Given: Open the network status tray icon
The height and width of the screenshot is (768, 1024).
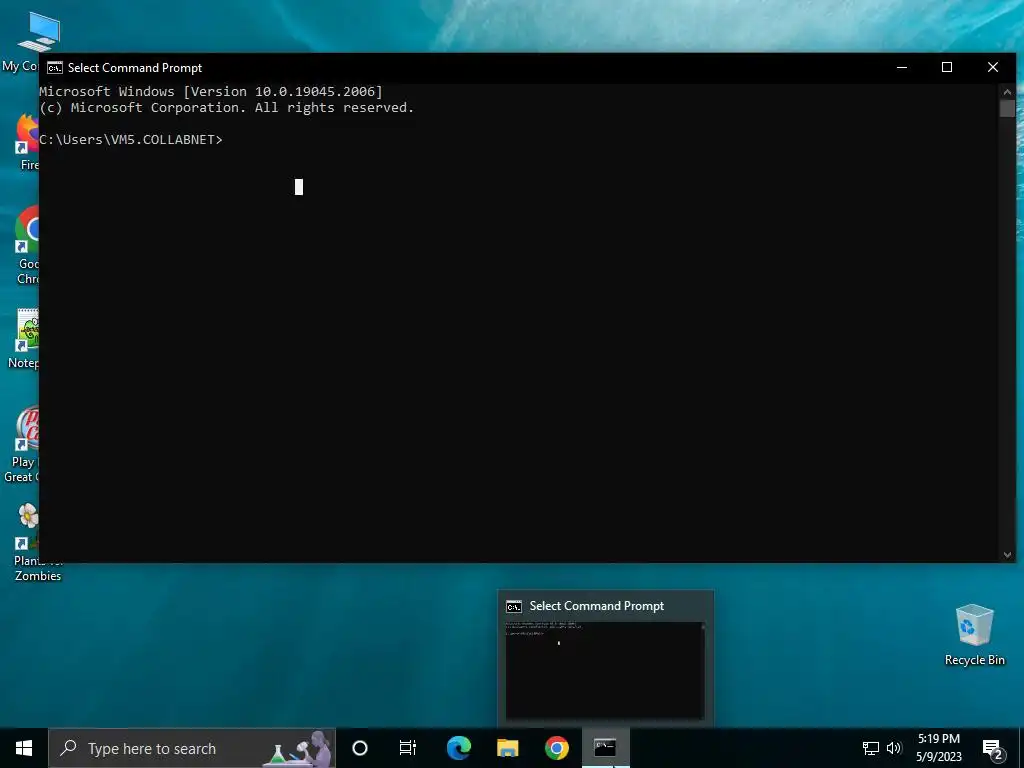Looking at the screenshot, I should click(871, 748).
